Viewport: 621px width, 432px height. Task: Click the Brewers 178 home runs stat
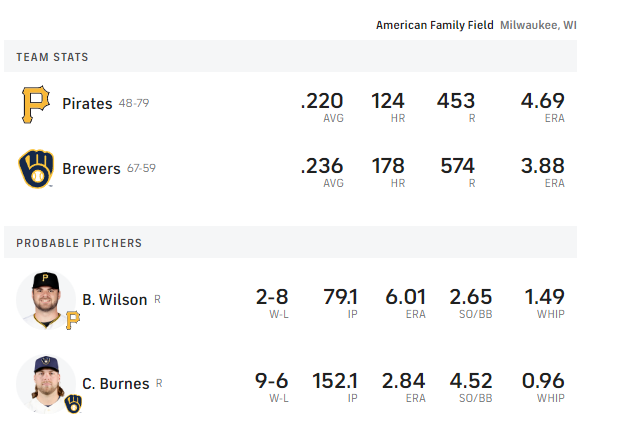pos(387,166)
